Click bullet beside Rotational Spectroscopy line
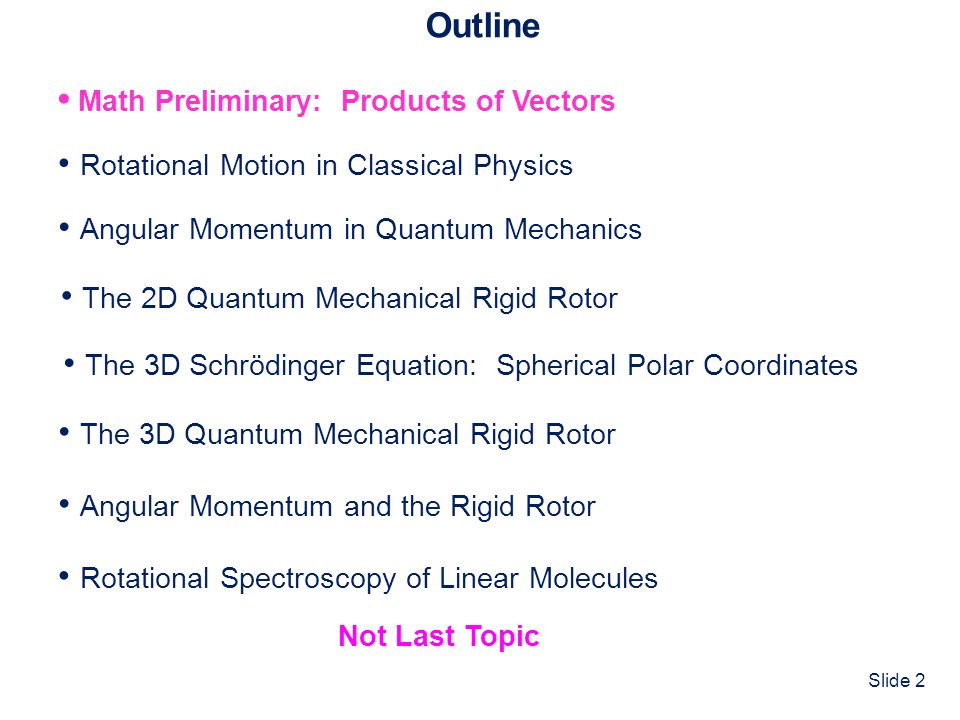Image resolution: width=960 pixels, height=720 pixels. click(x=64, y=576)
